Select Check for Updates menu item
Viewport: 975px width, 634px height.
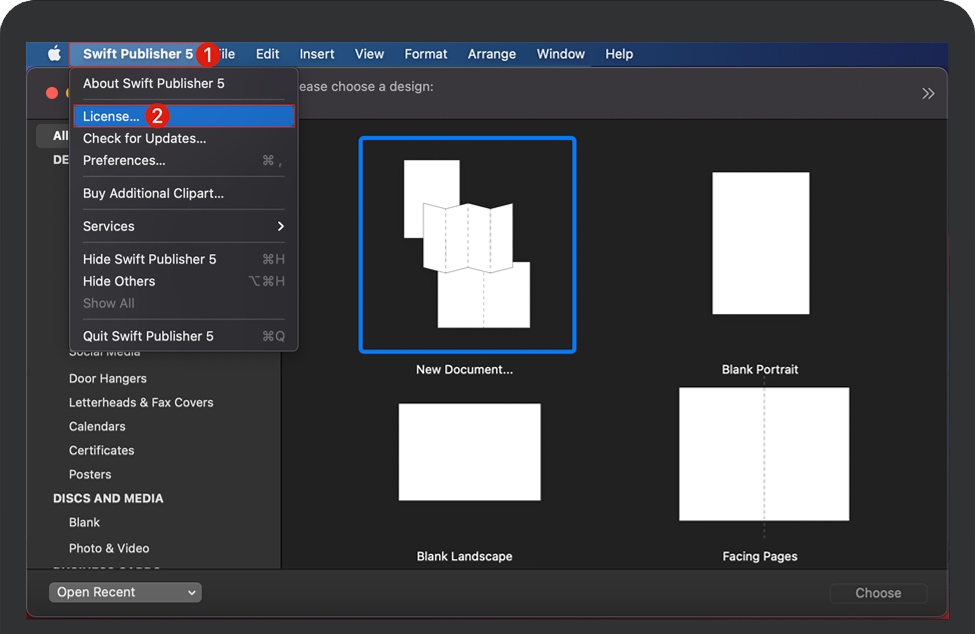(x=144, y=138)
